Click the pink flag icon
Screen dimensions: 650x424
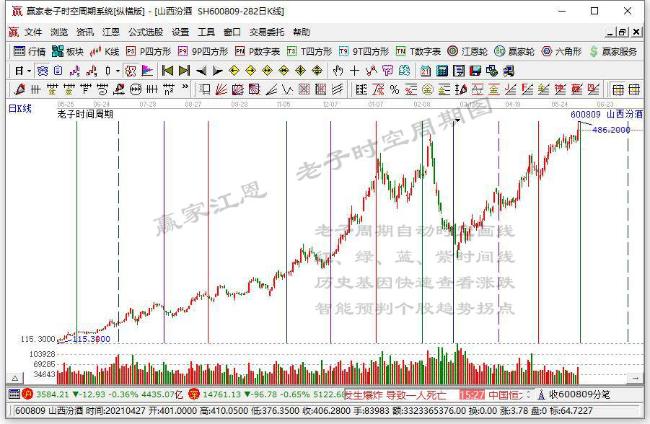[x=147, y=71]
